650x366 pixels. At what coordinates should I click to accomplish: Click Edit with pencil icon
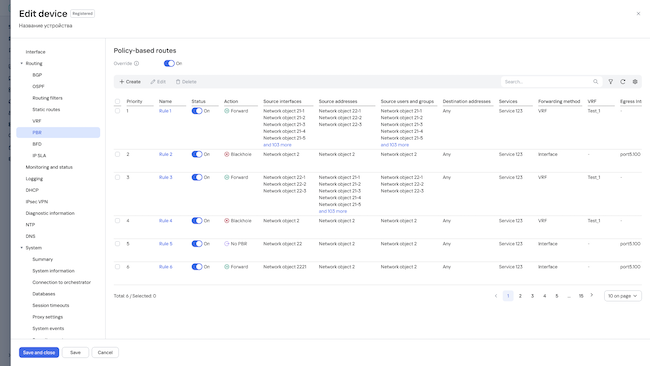[x=158, y=82]
